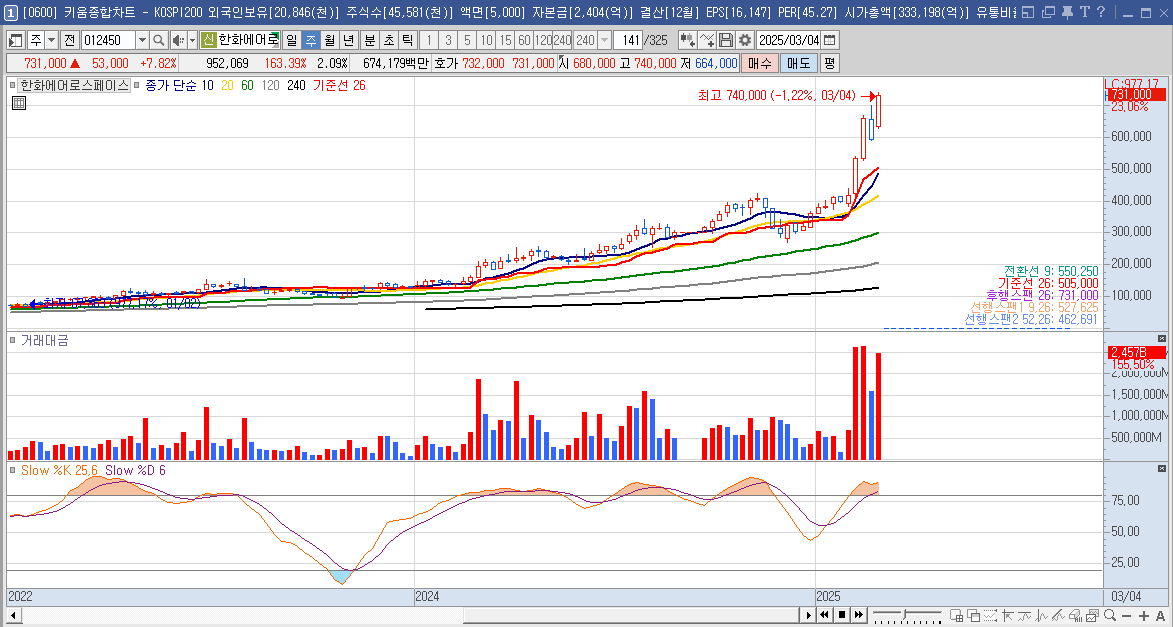Click the dotted selection chart icon

point(990,615)
